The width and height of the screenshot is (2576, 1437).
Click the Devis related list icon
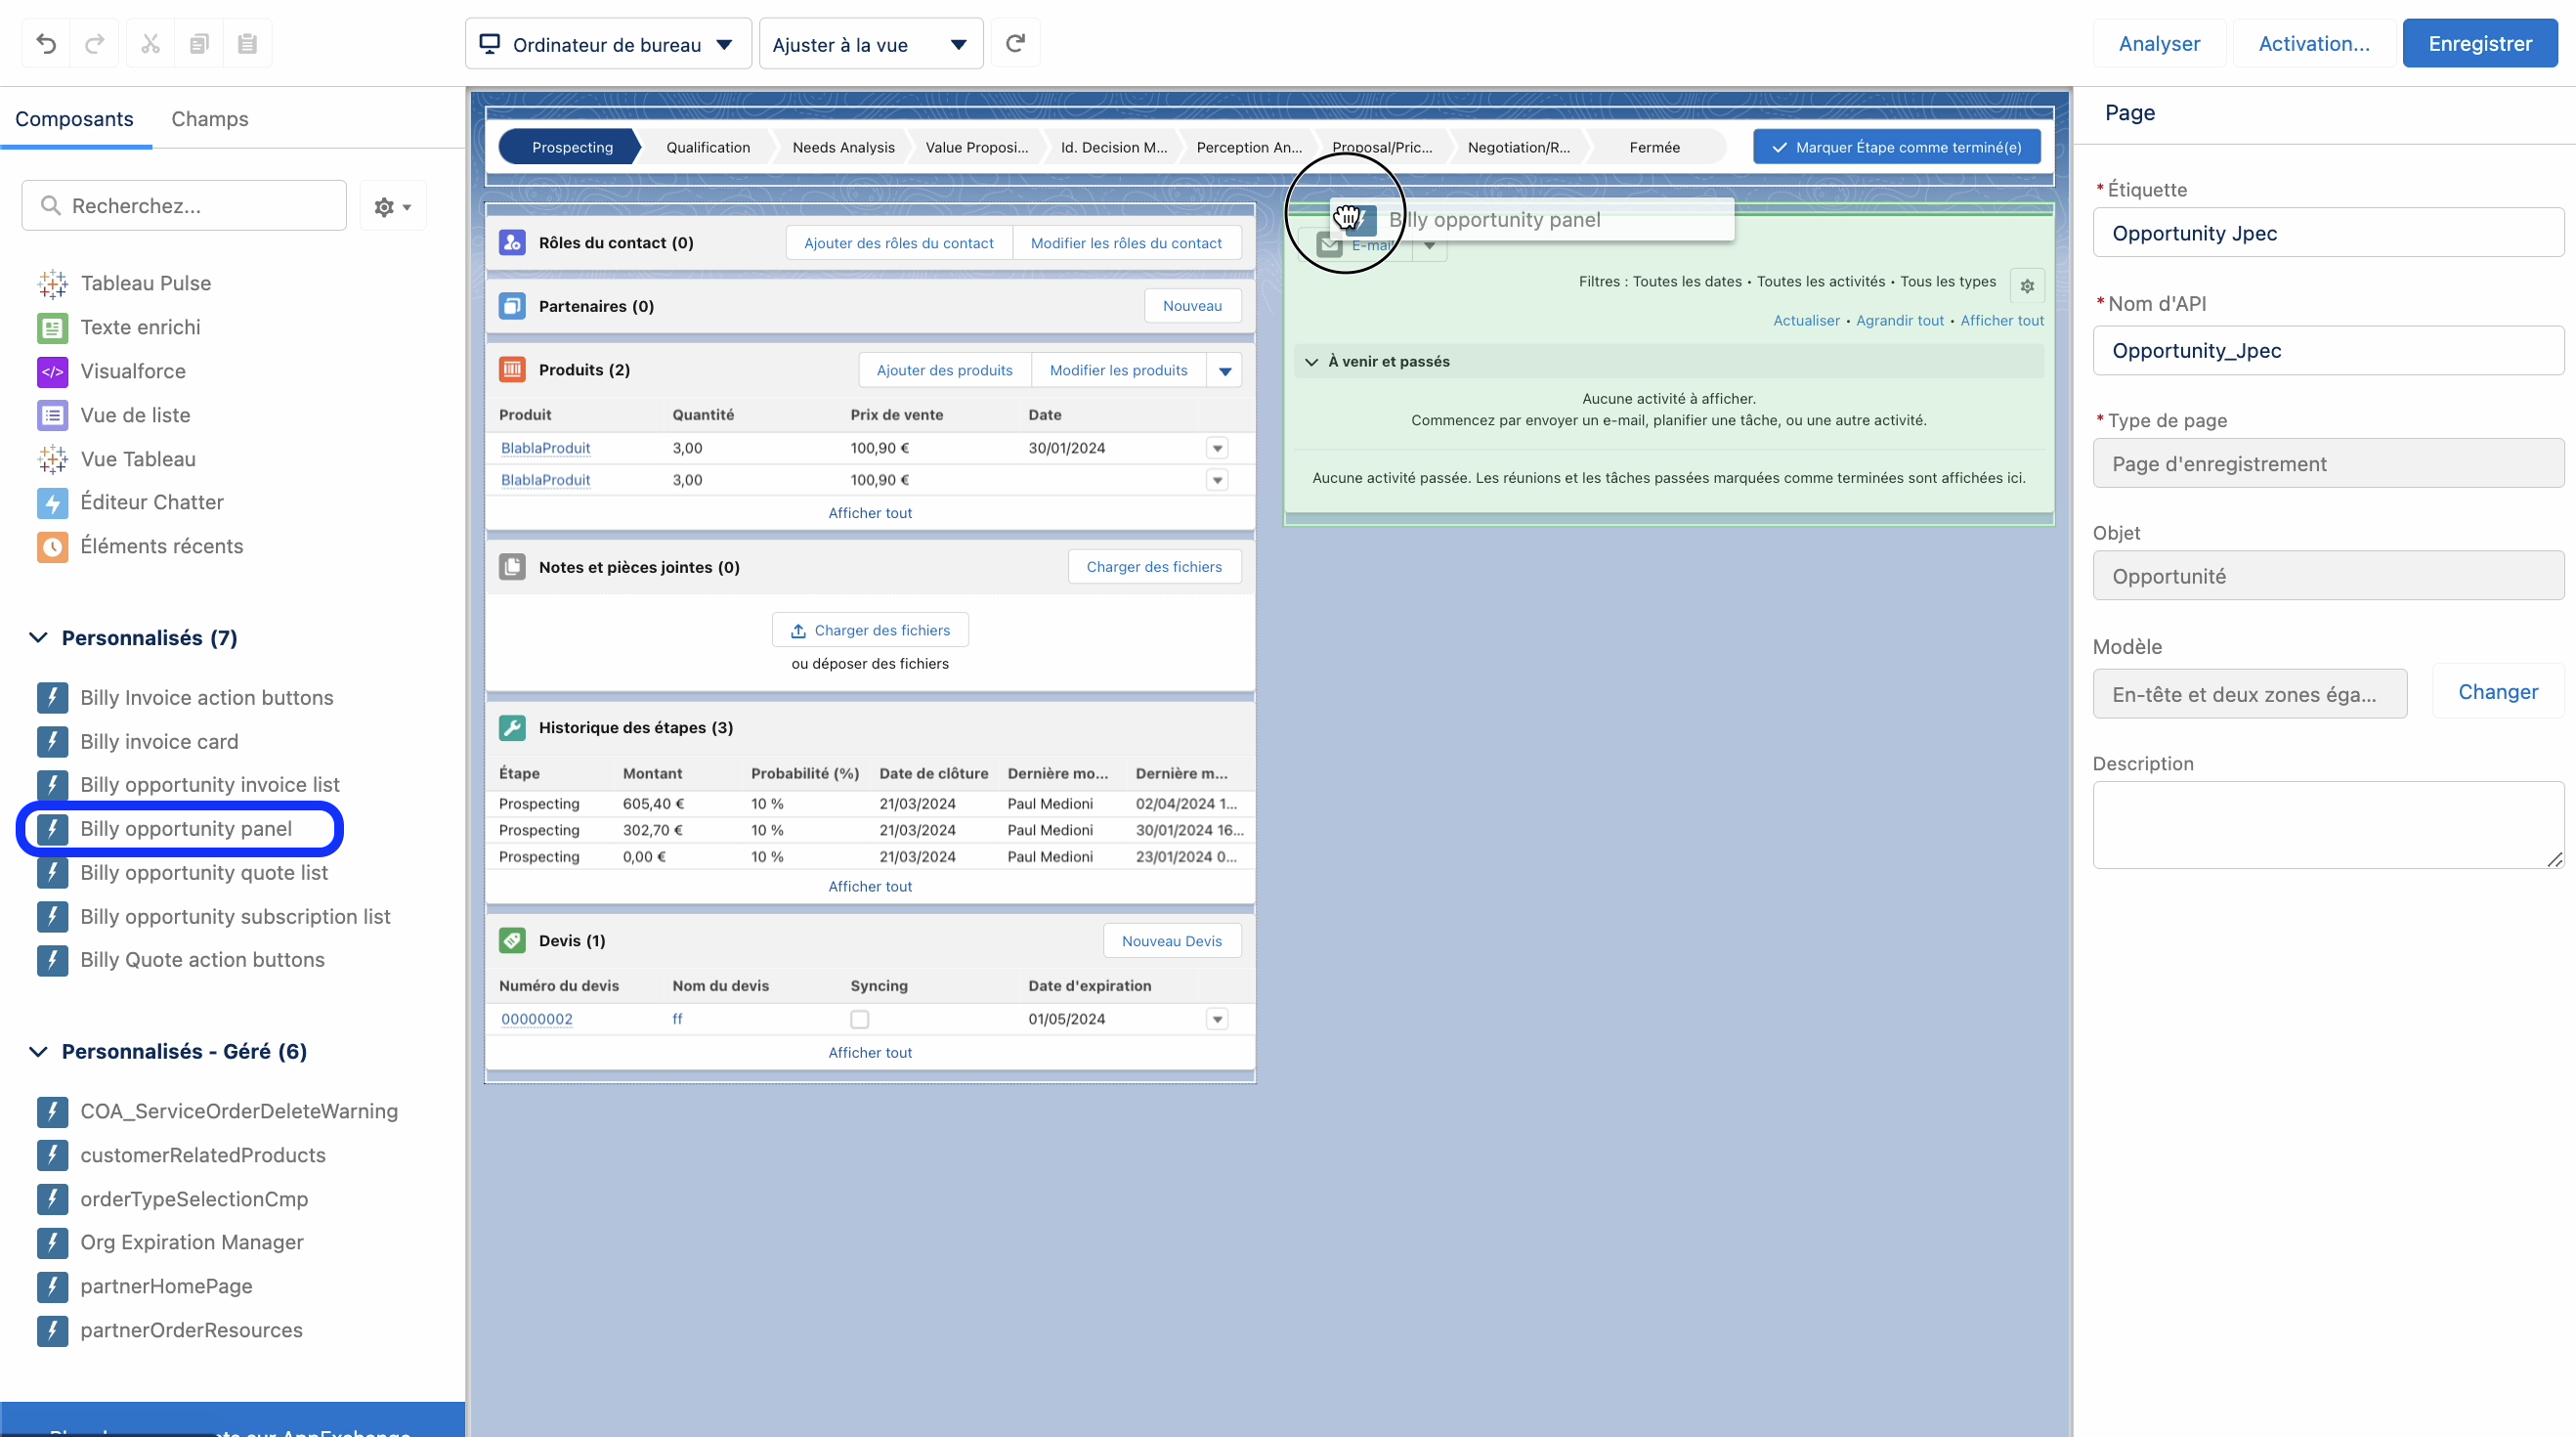click(x=512, y=940)
